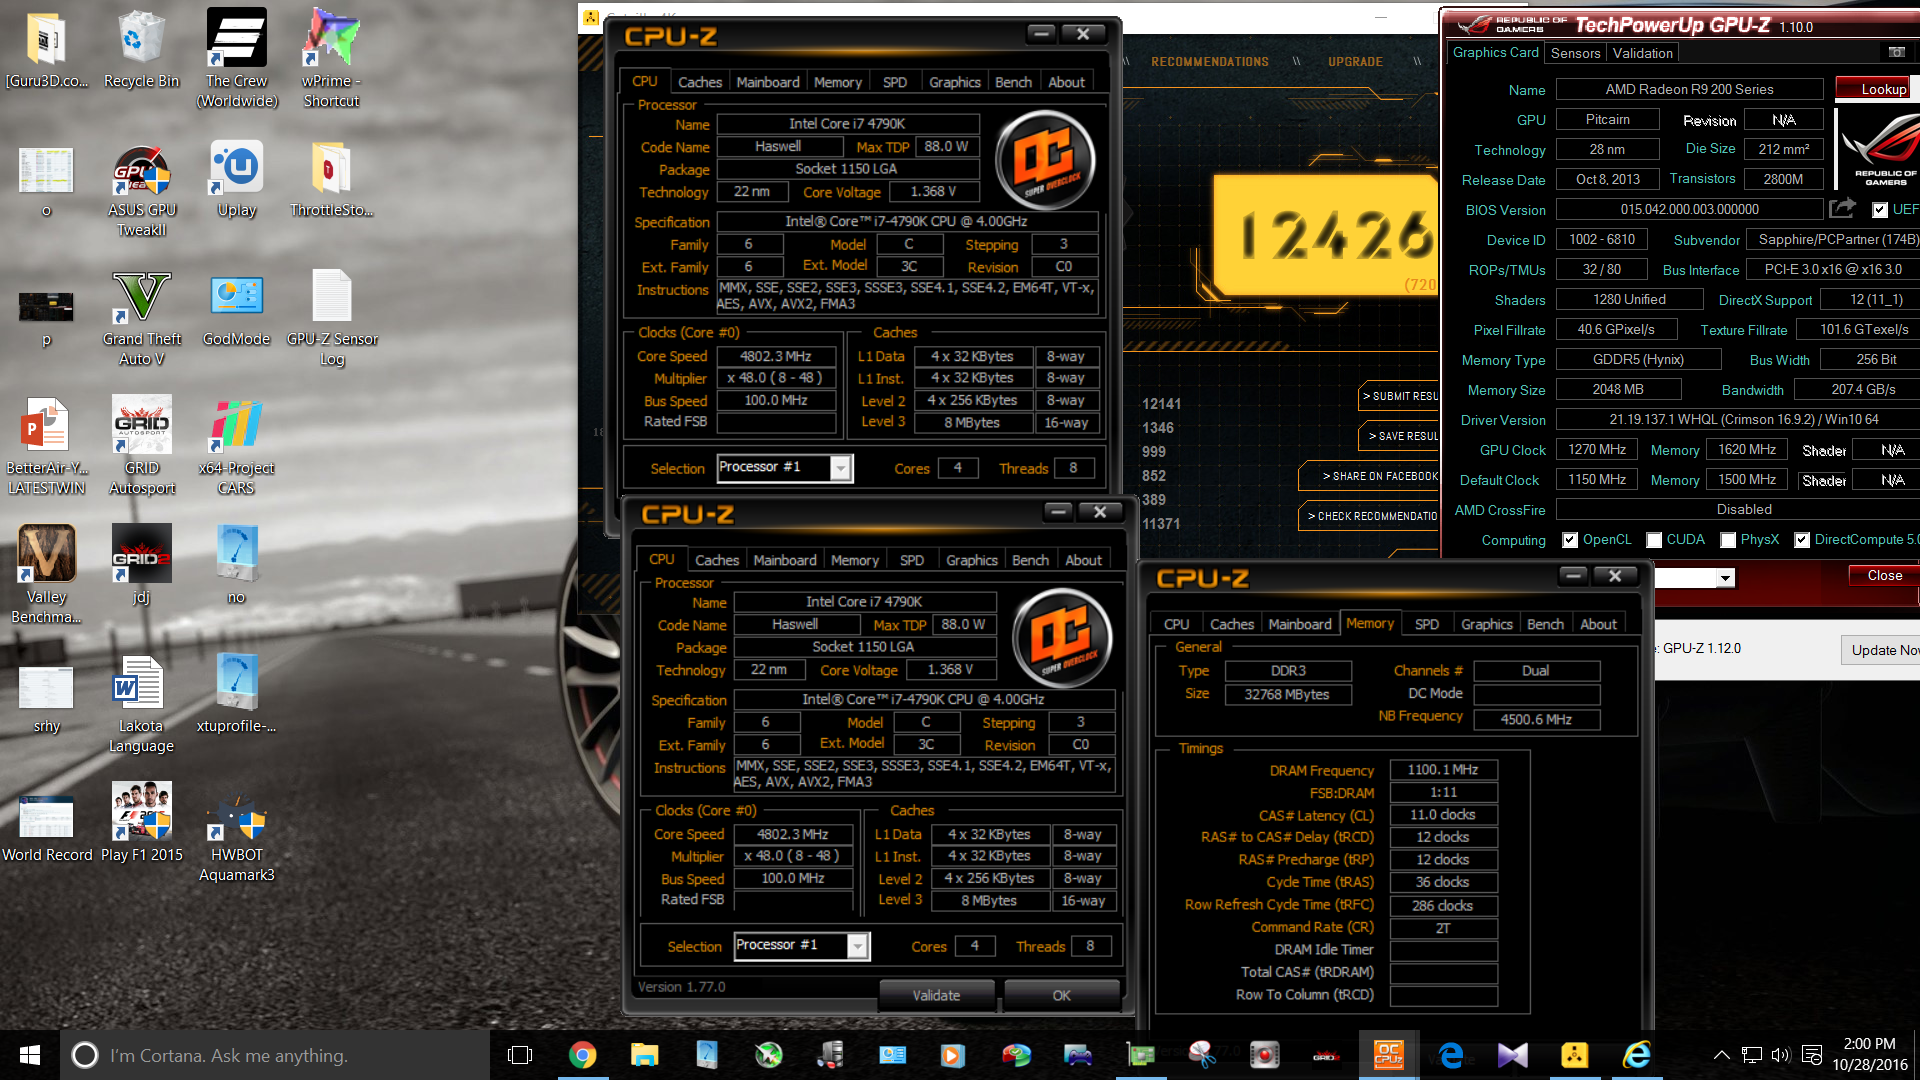Click the AMD Radeon R9 200 Series name field
The width and height of the screenshot is (1920, 1080).
[1689, 89]
